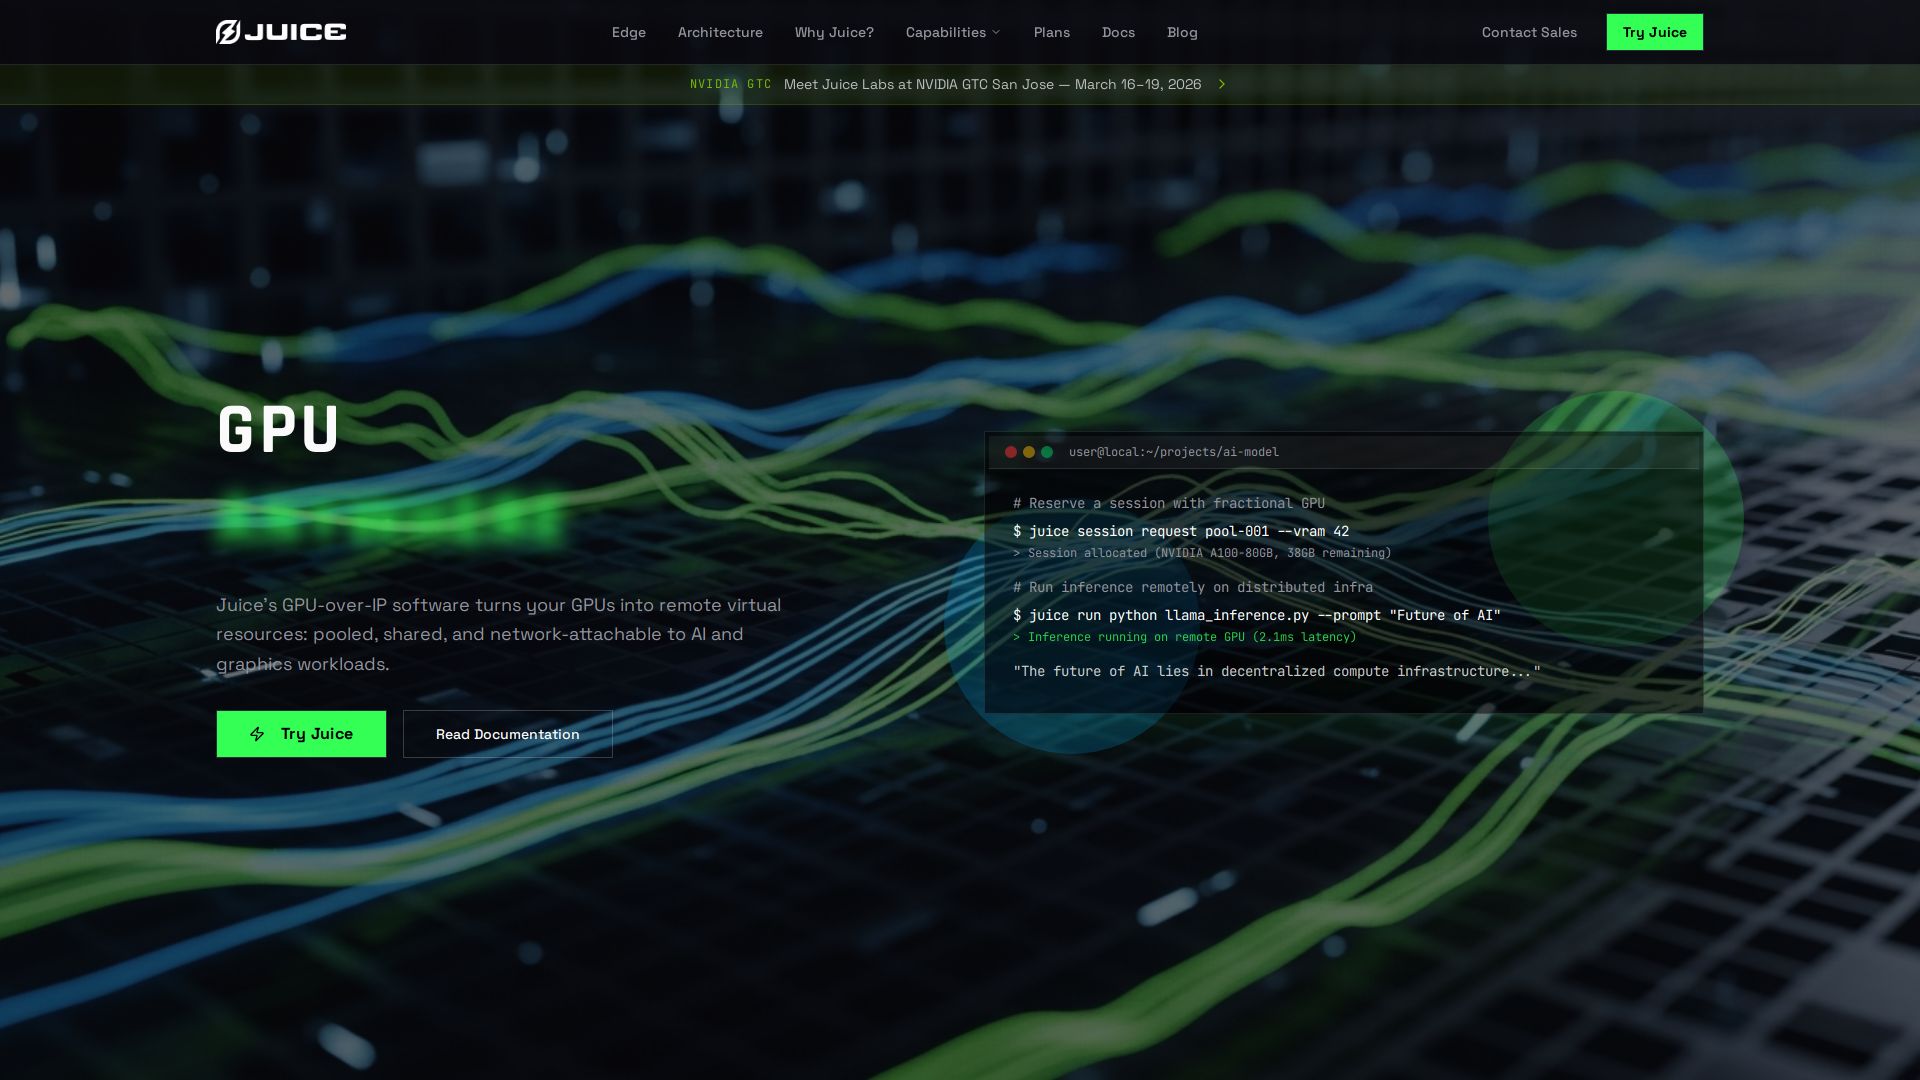Click the red terminal window dot
This screenshot has width=1920, height=1080.
pos(1011,452)
